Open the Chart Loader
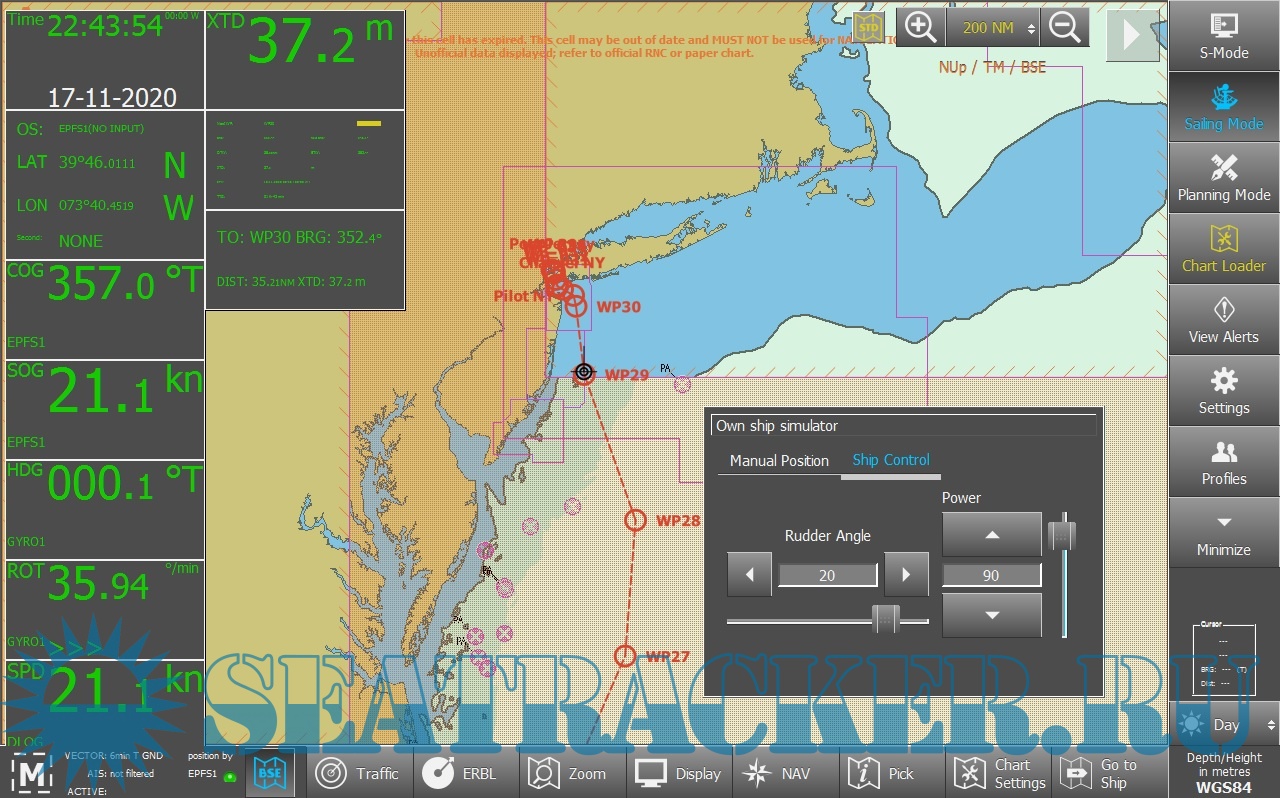Screen dimensions: 1280x798 coord(1224,249)
